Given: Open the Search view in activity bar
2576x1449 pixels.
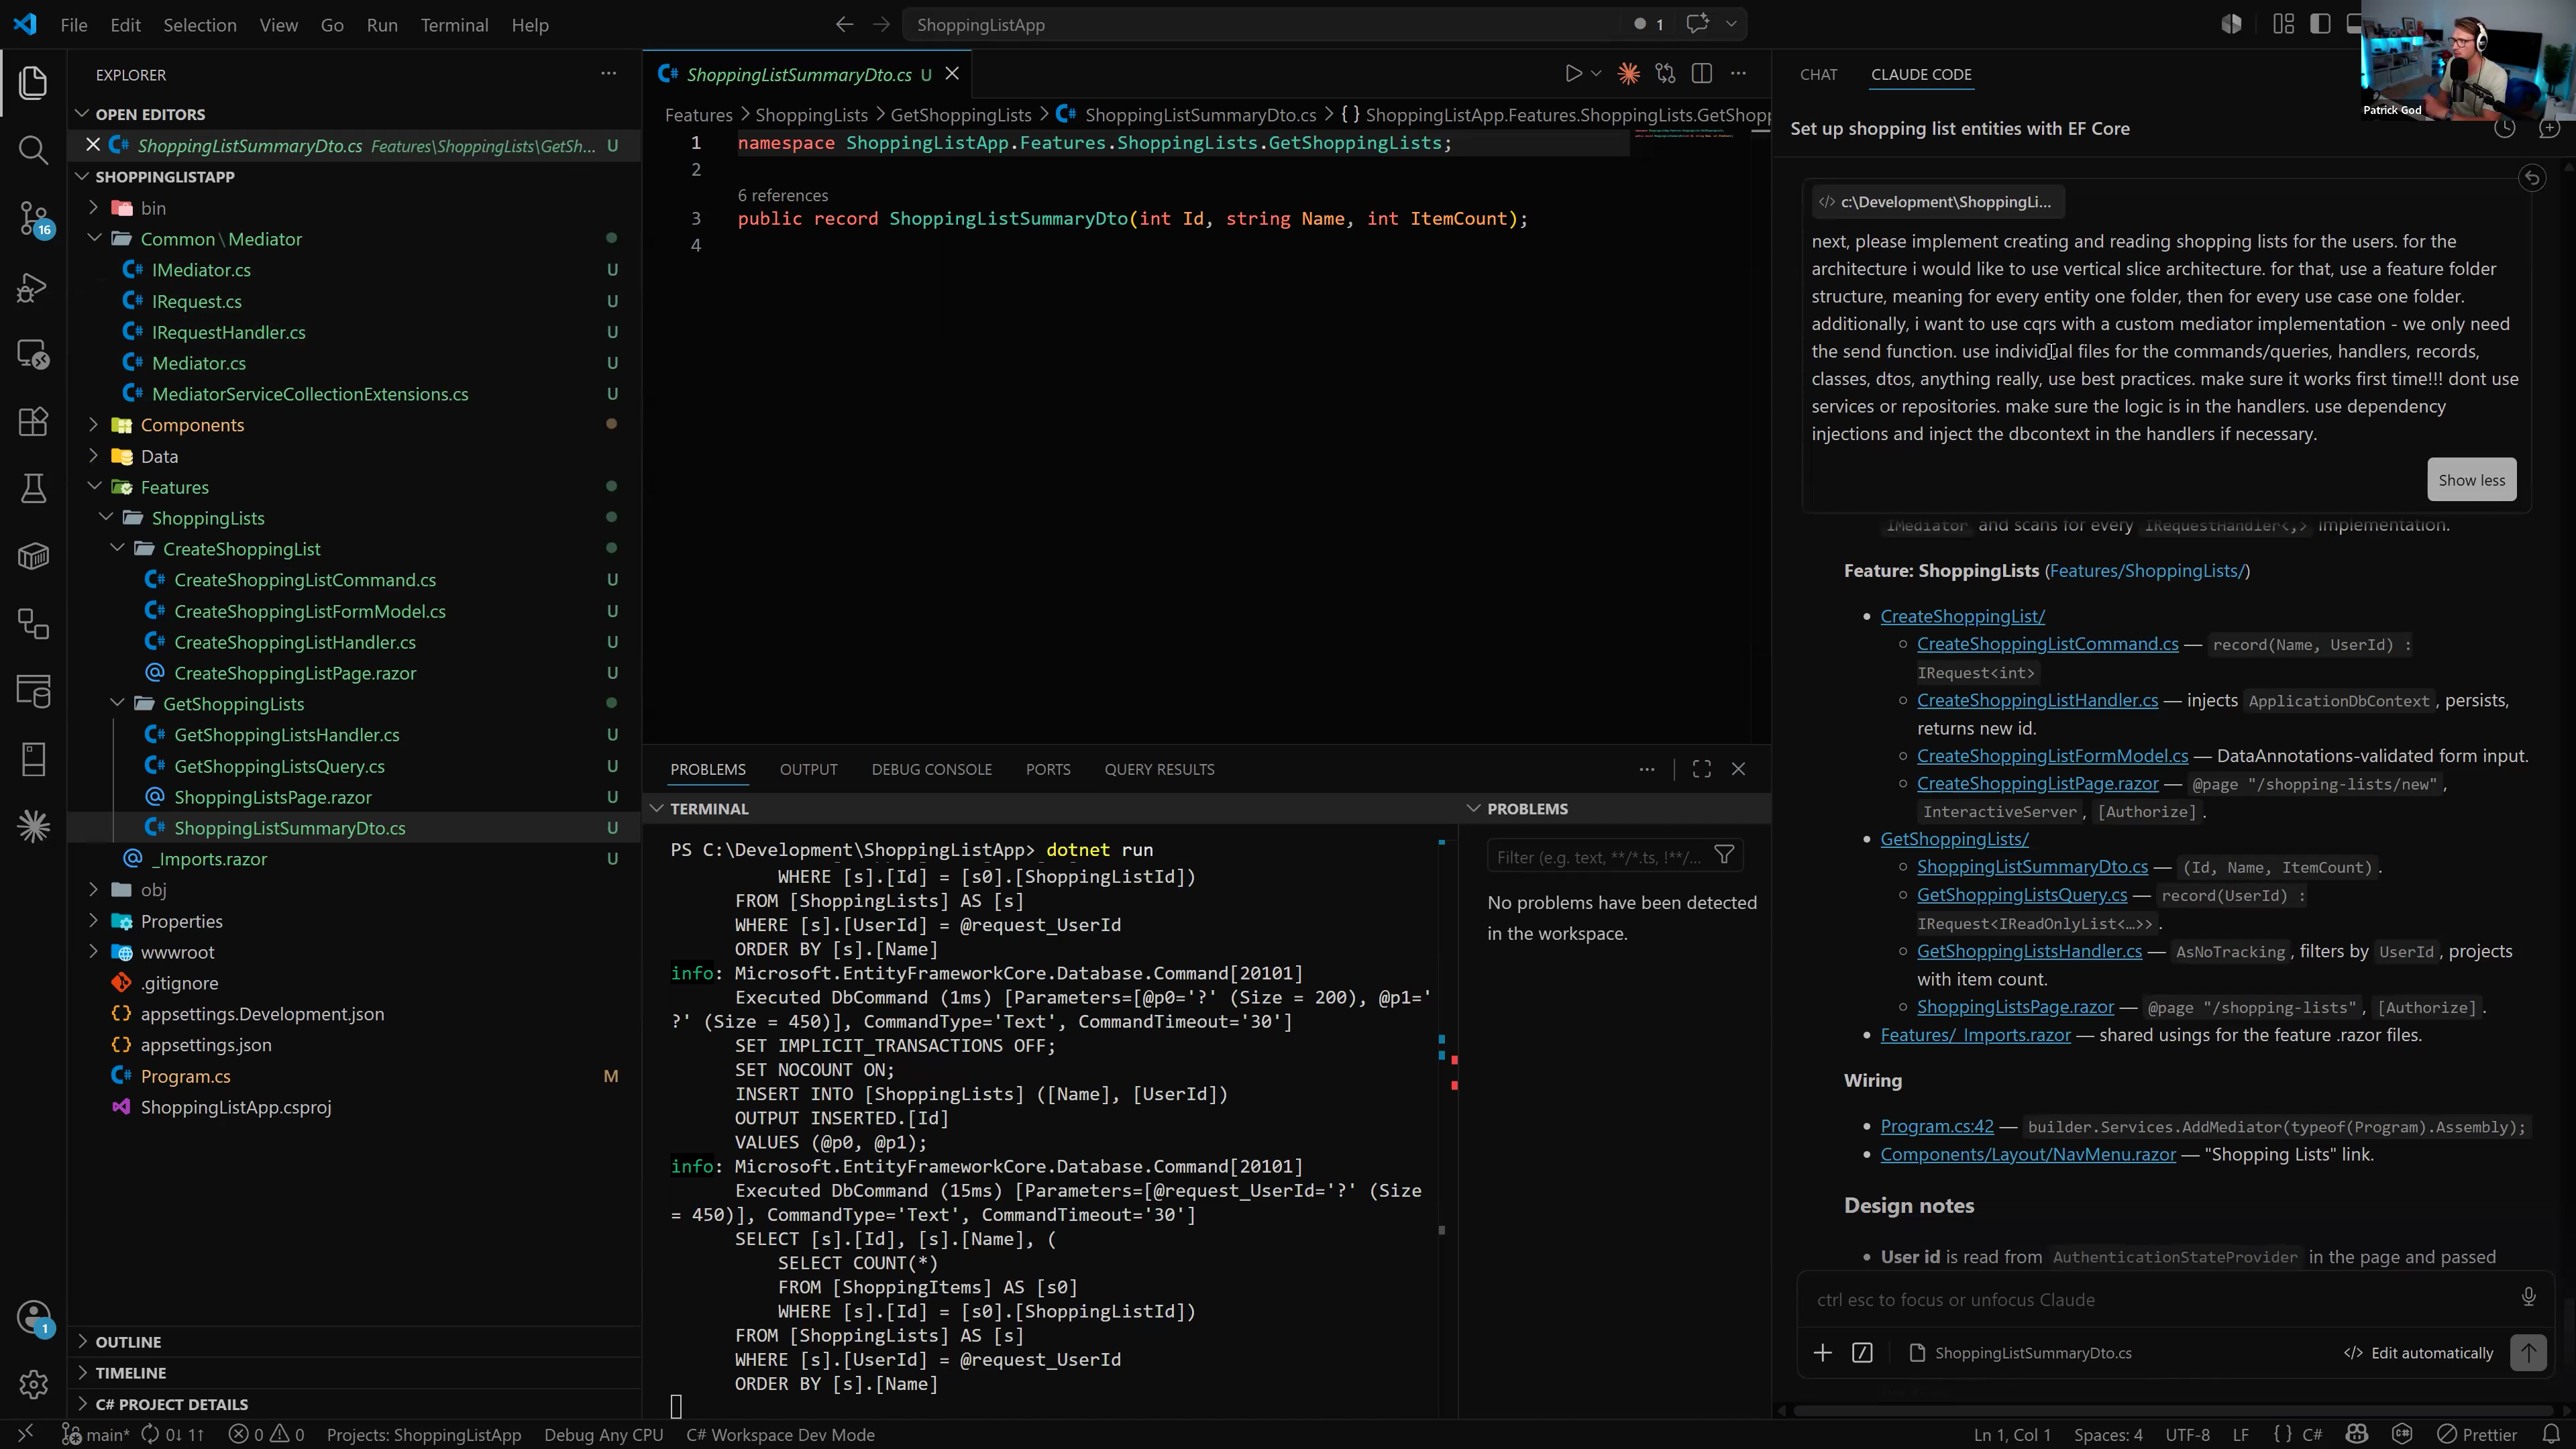Looking at the screenshot, I should click(x=33, y=150).
